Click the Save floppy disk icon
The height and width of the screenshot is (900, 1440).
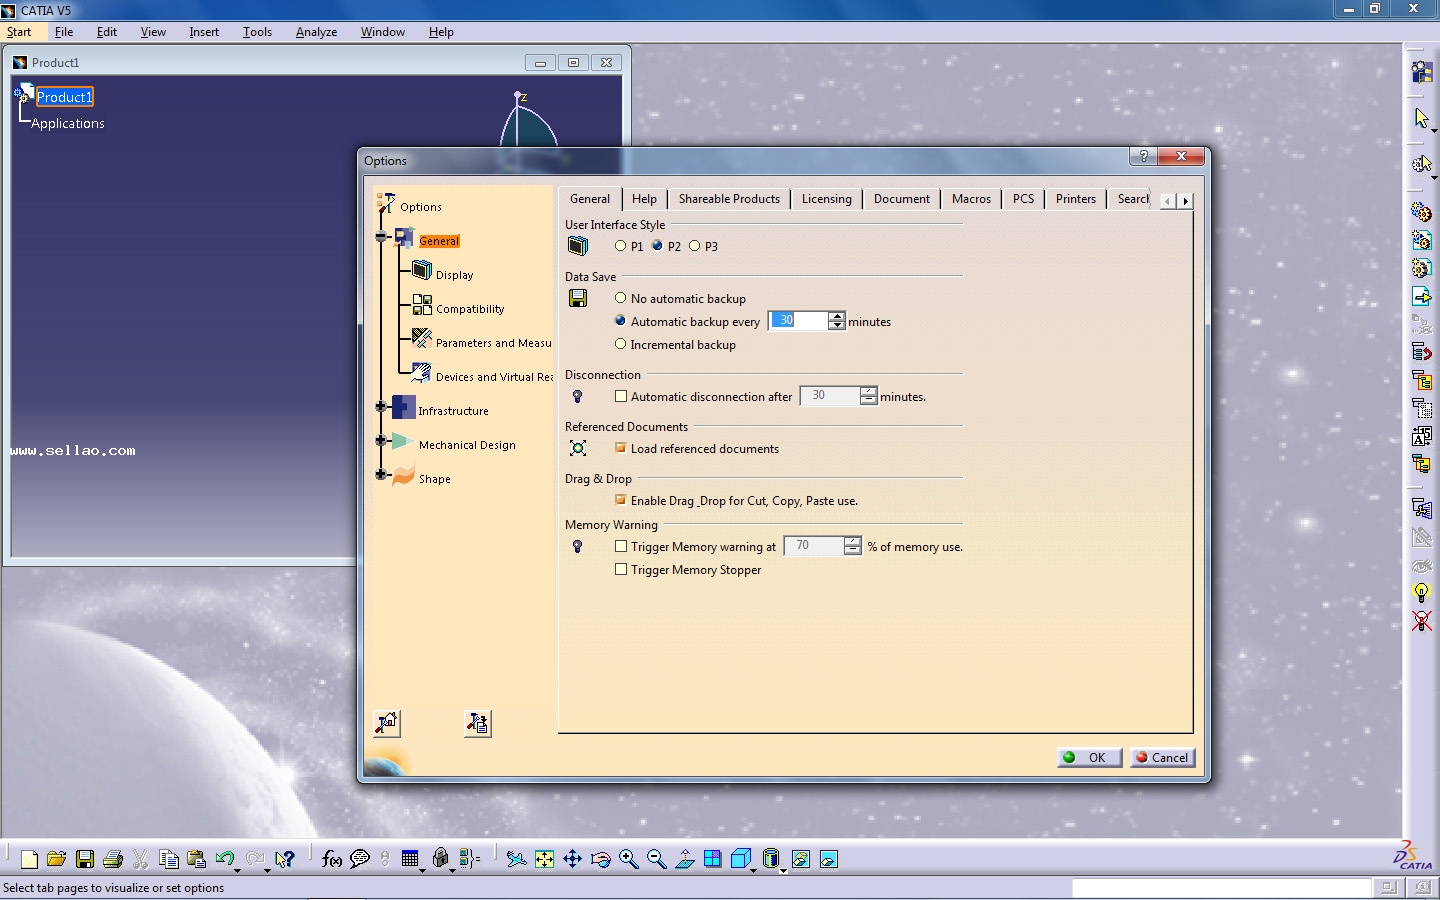pos(85,859)
